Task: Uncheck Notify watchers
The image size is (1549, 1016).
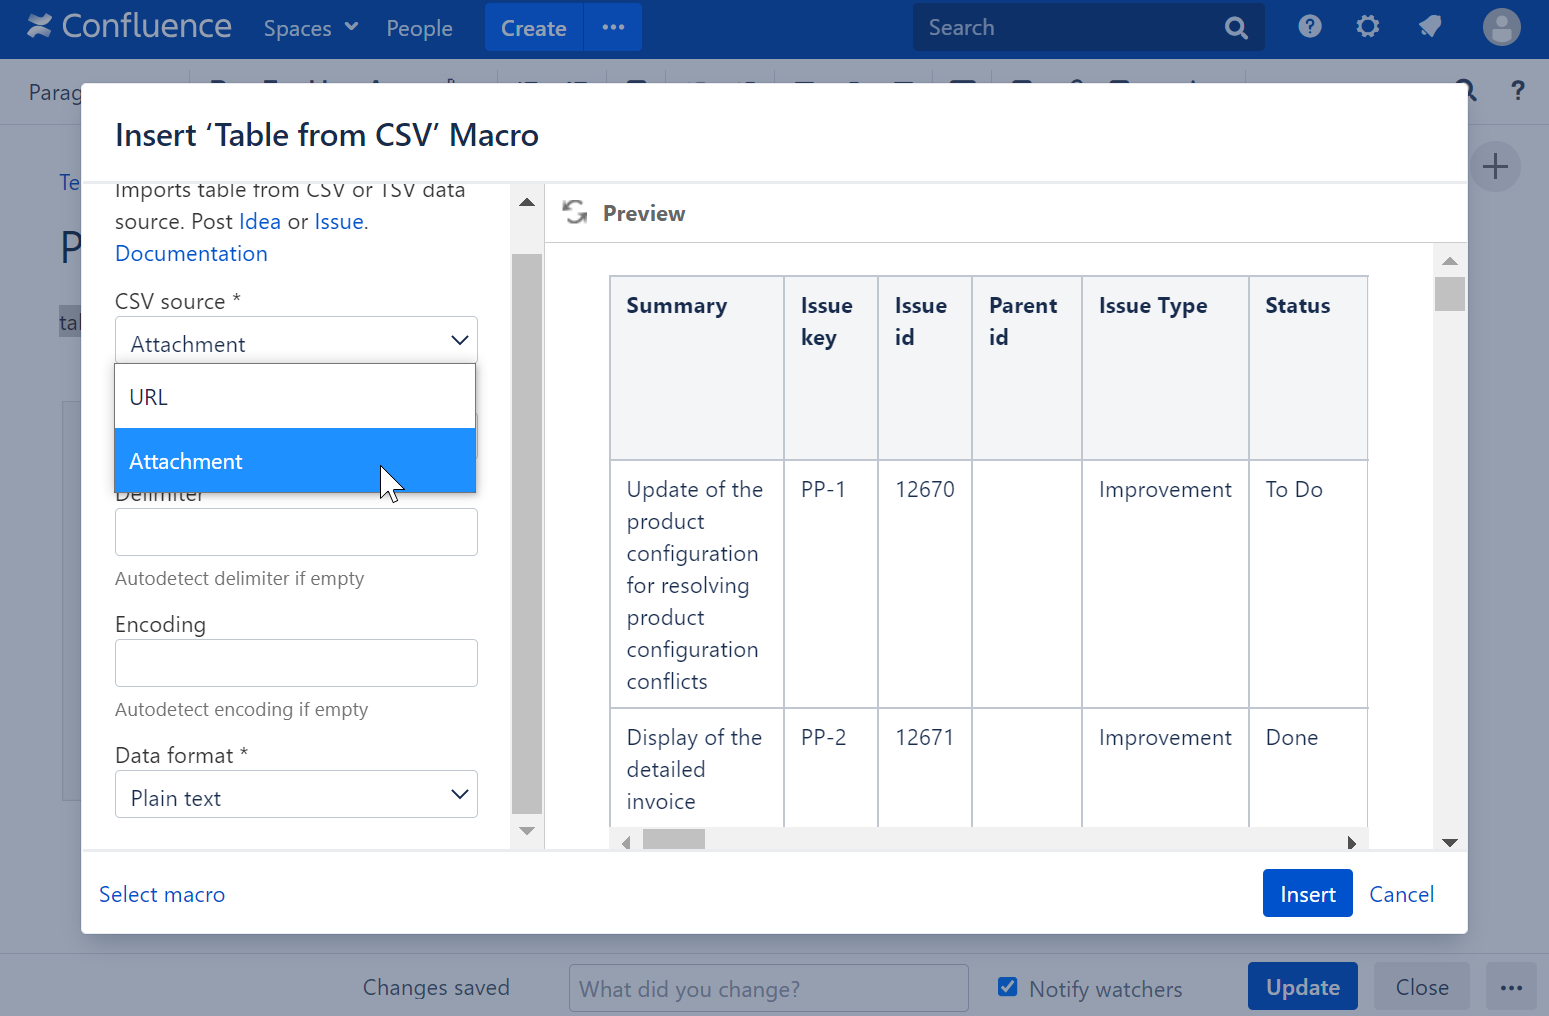Action: 1007,986
